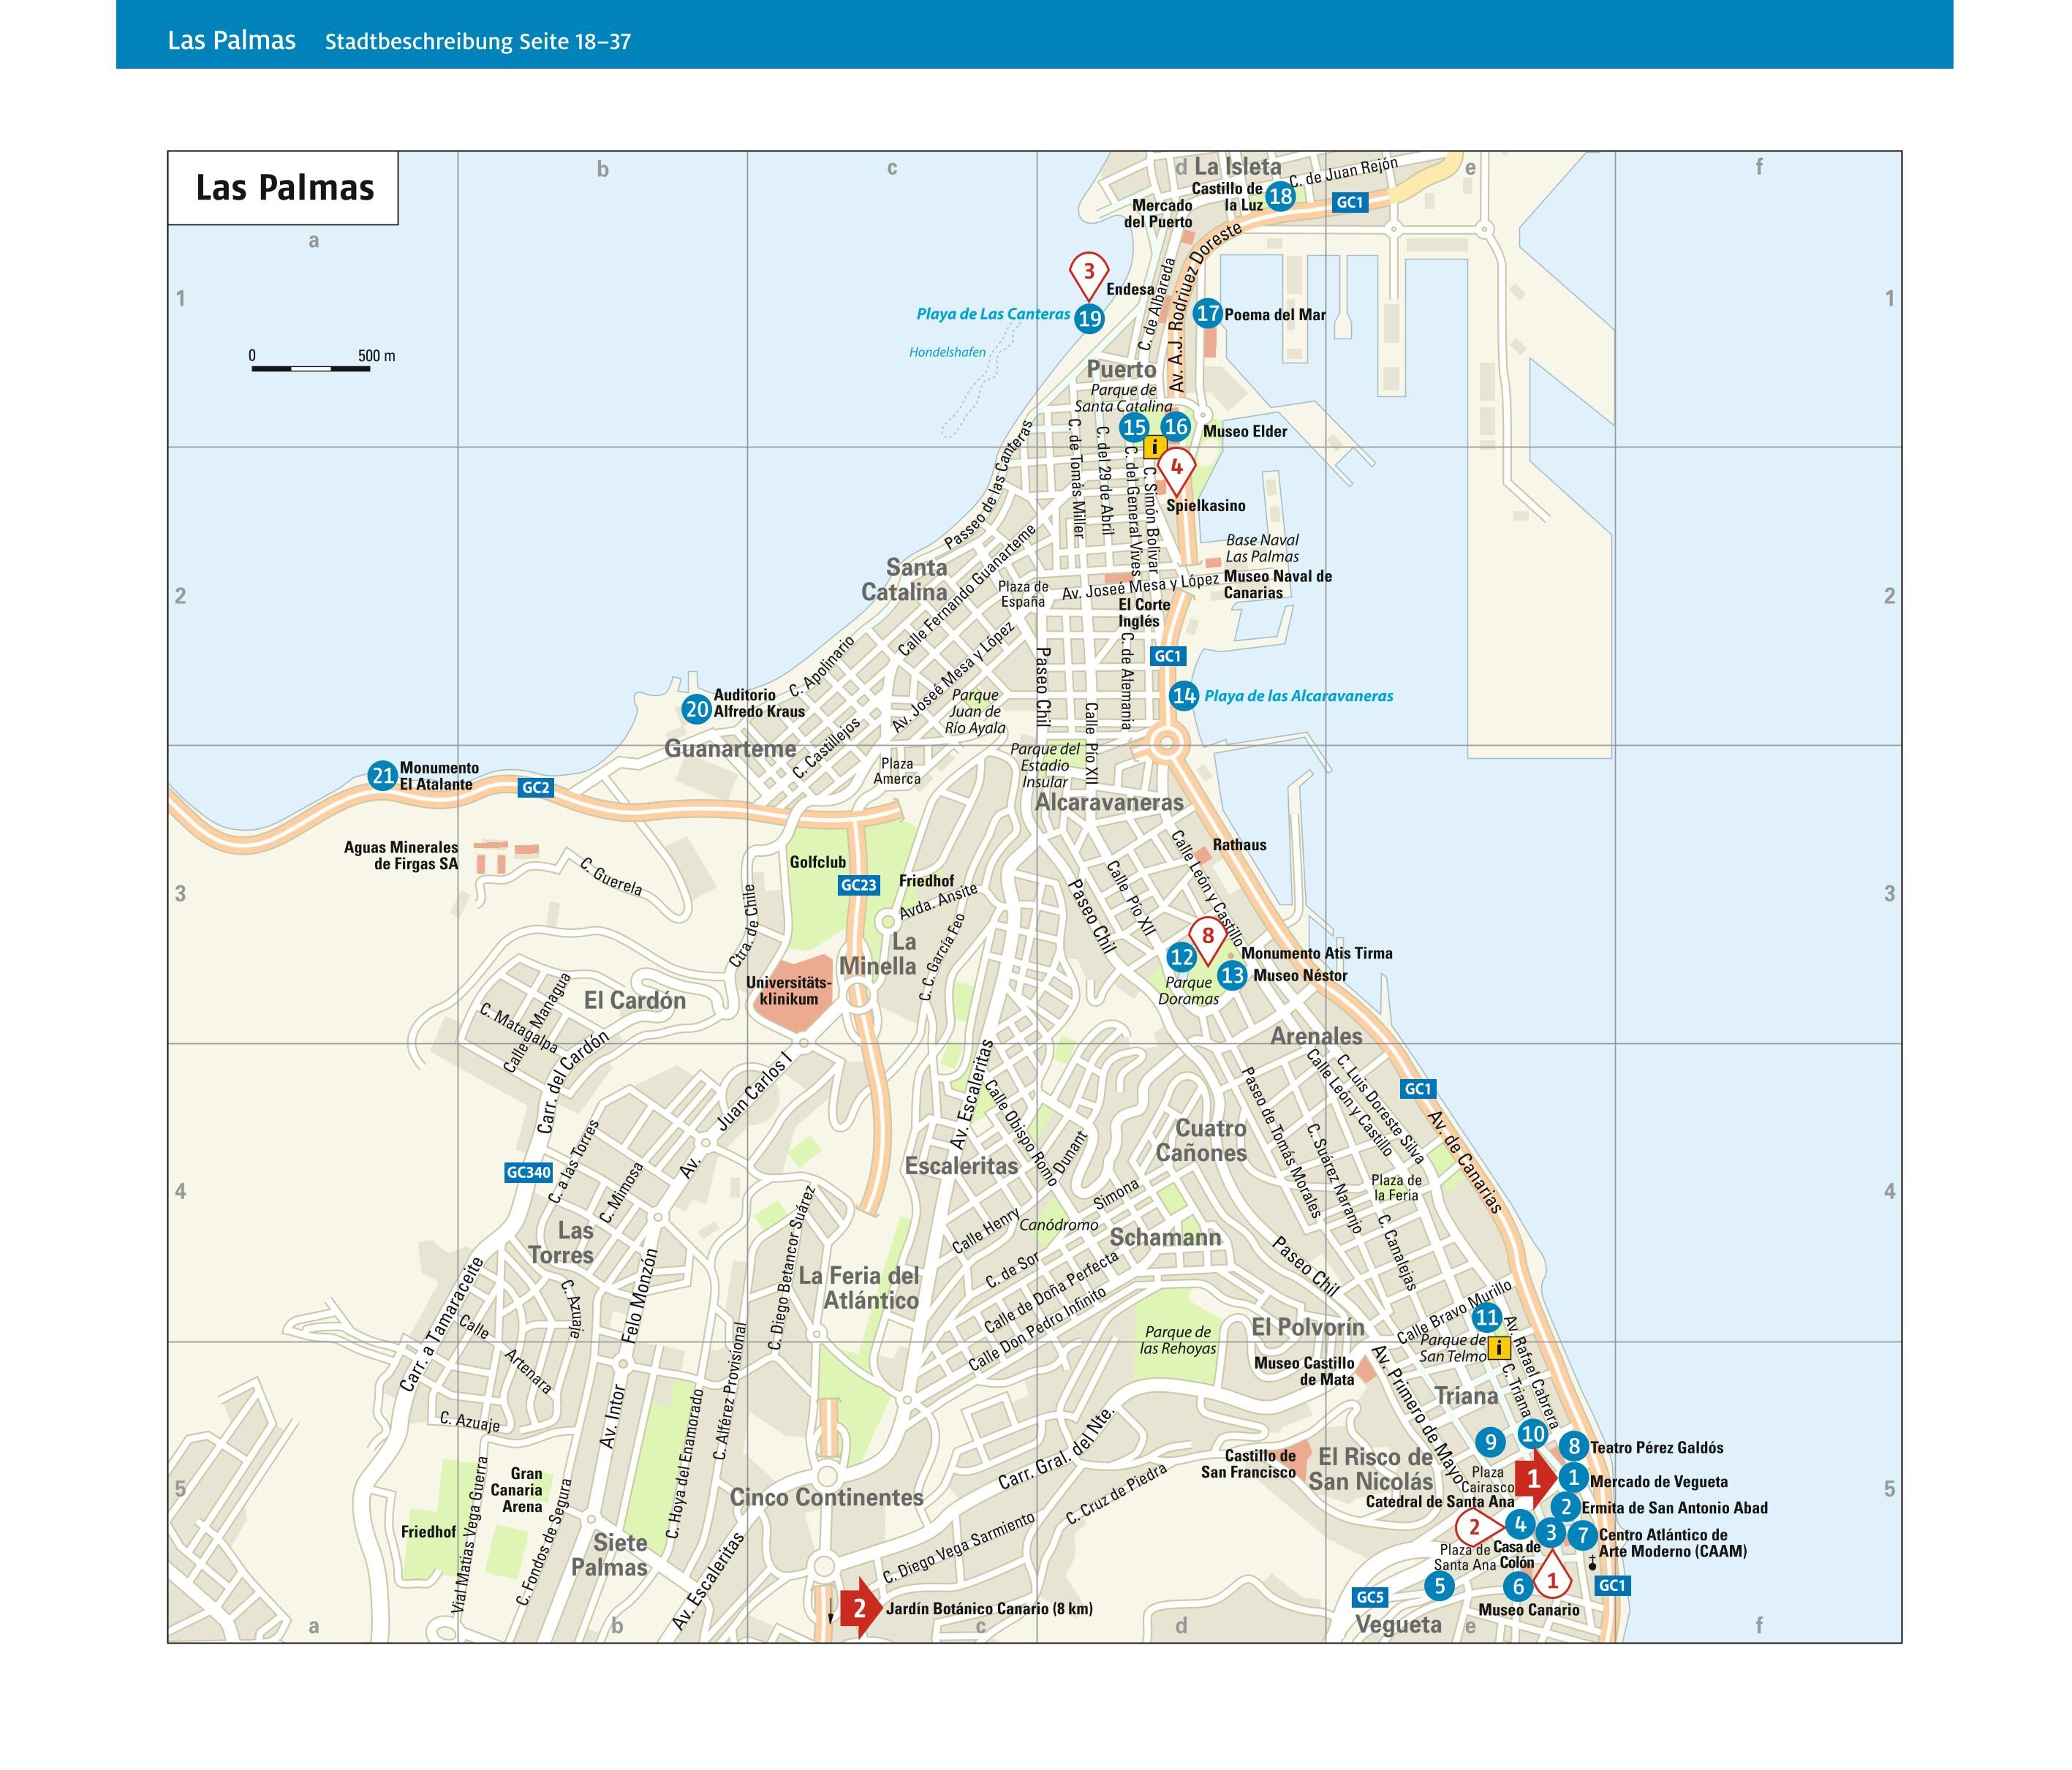Click the GC23 road sign near Golfclub
Screen dimensions: 2072x1770
858,885
